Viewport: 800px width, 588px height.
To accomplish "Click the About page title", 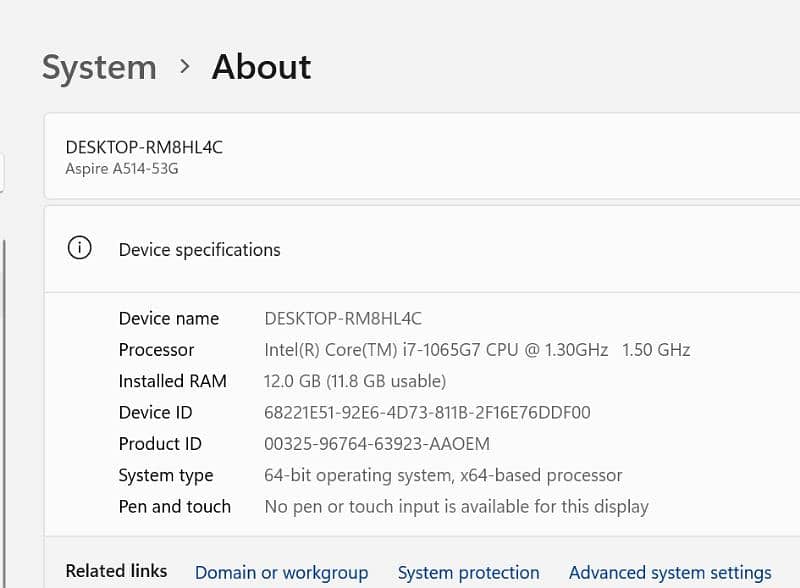I will click(x=261, y=67).
